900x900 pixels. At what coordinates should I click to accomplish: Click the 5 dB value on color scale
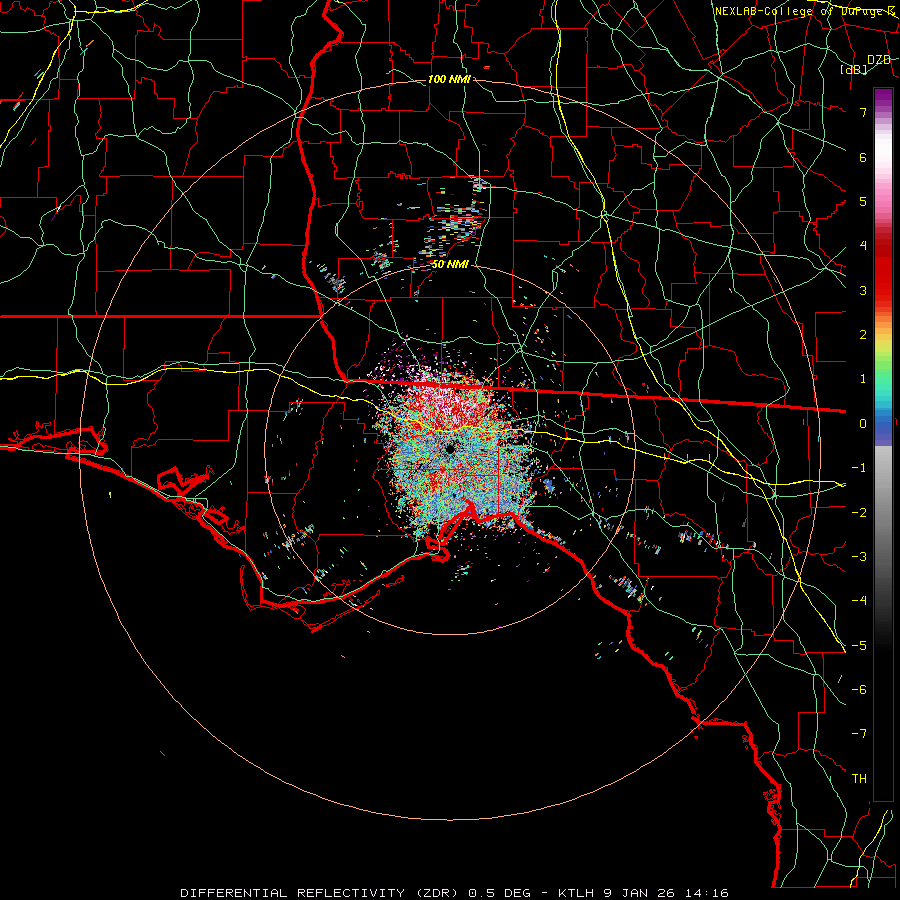coord(863,201)
